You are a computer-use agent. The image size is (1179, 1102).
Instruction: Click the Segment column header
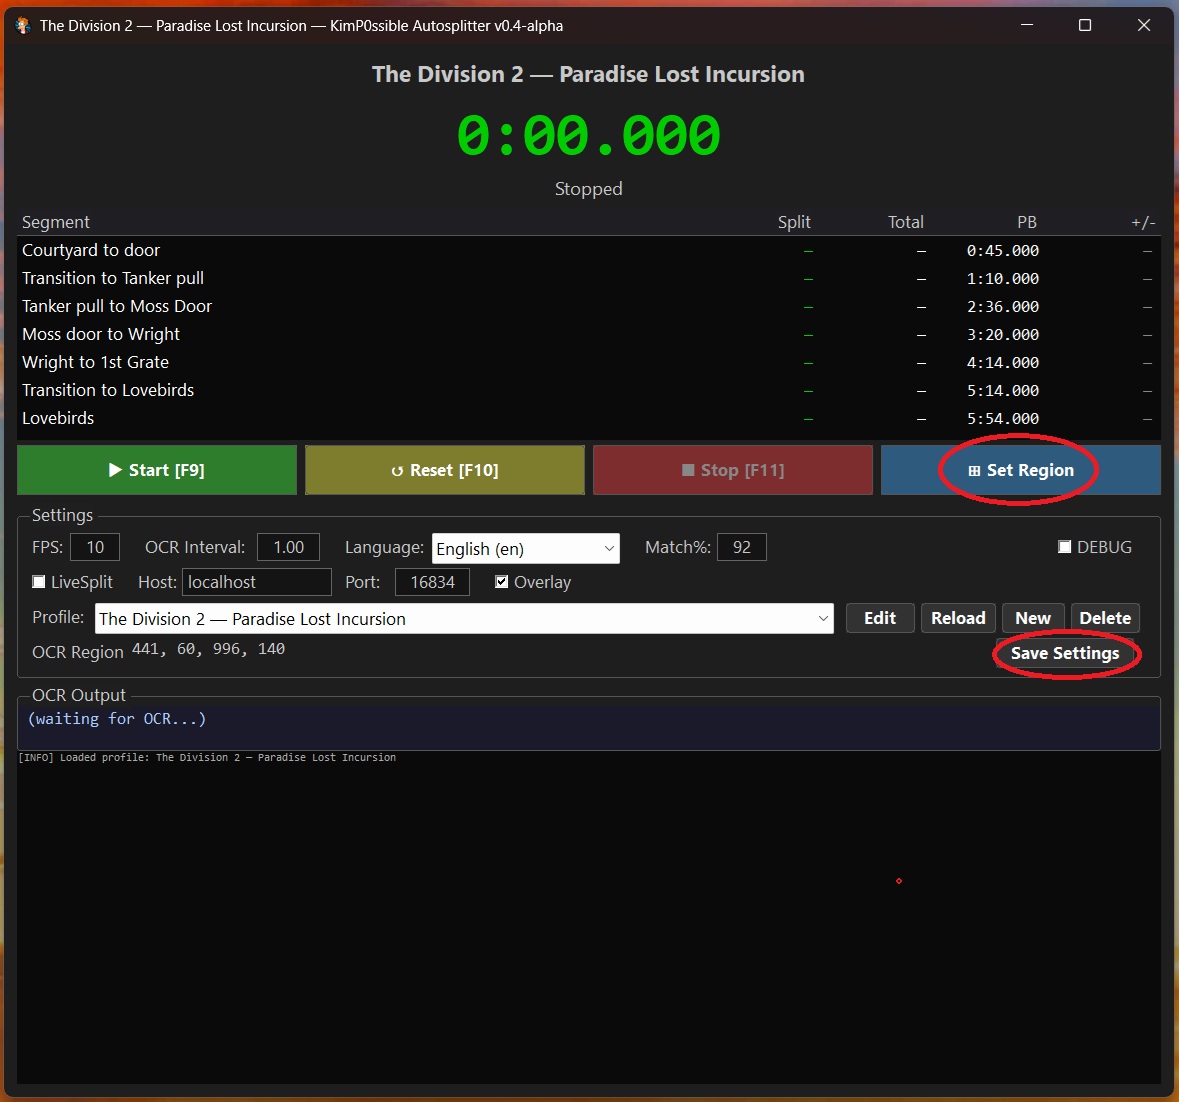[56, 222]
